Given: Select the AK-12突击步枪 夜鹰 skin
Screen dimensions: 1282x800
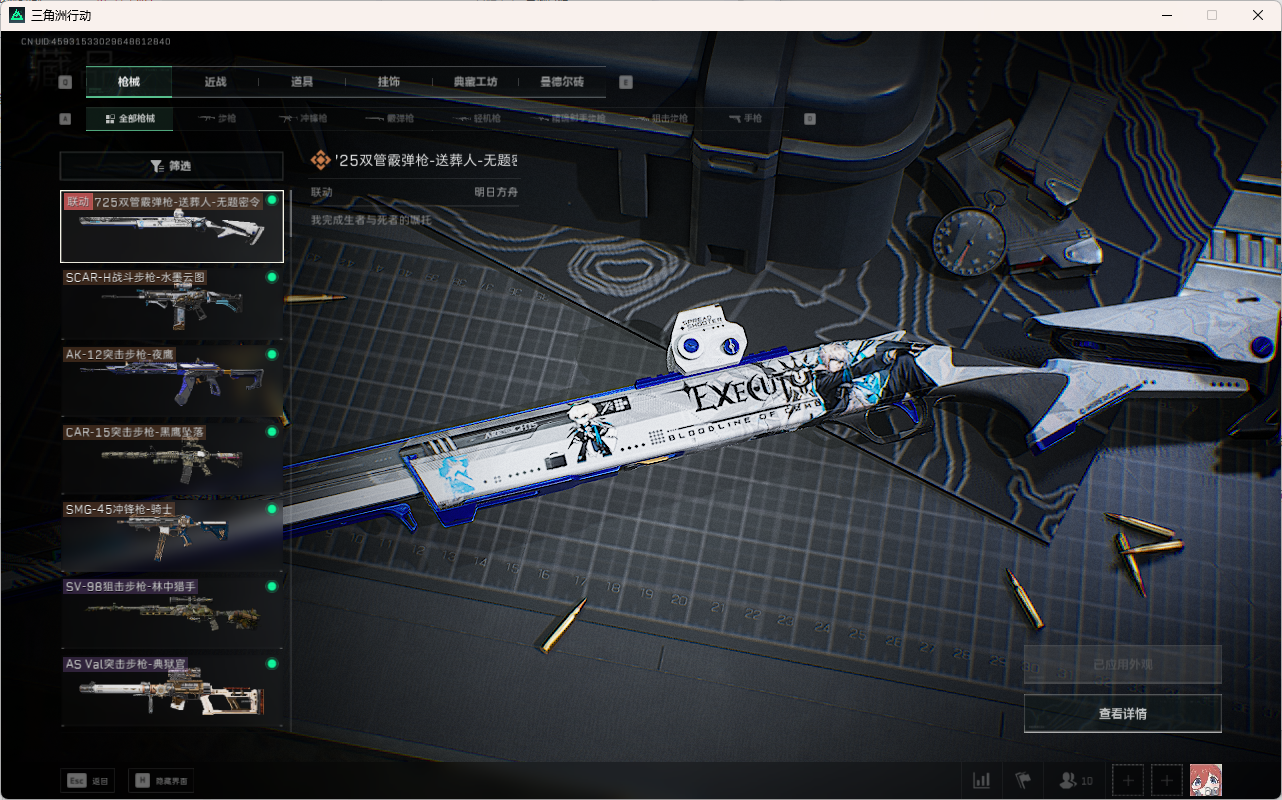Looking at the screenshot, I should tap(172, 381).
